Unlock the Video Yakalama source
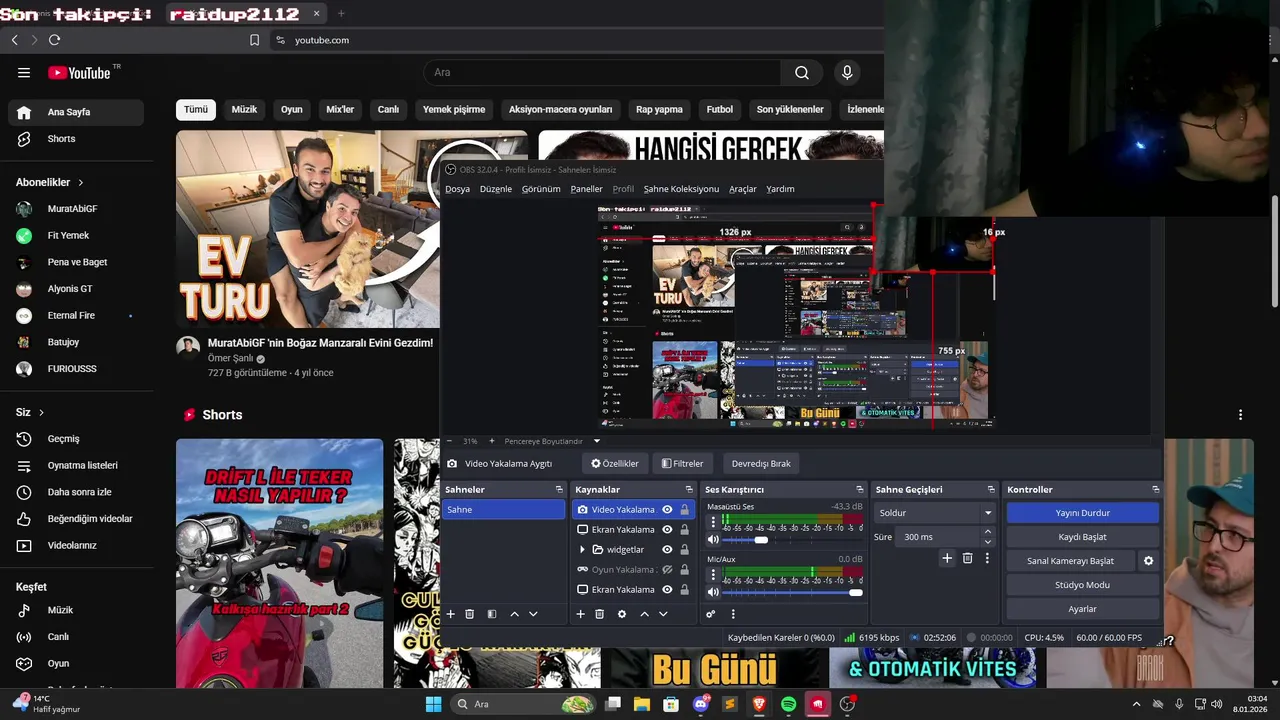This screenshot has height=720, width=1280. point(684,509)
